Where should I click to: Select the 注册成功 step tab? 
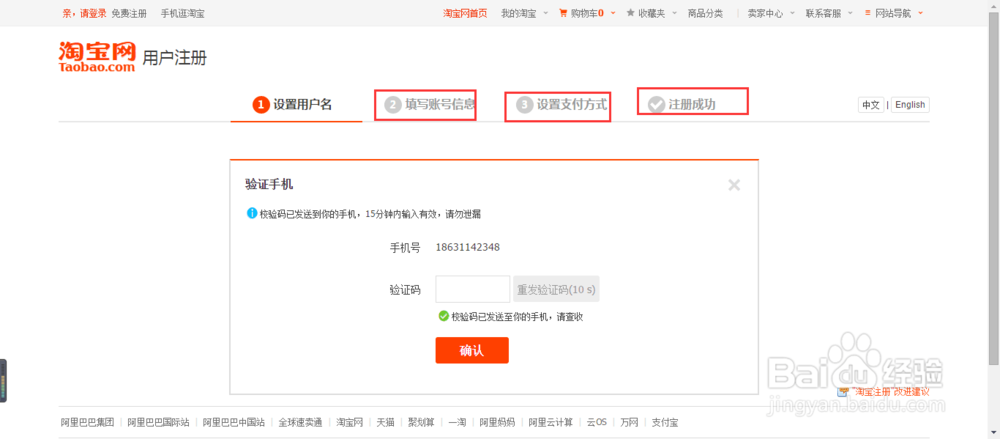(x=682, y=105)
